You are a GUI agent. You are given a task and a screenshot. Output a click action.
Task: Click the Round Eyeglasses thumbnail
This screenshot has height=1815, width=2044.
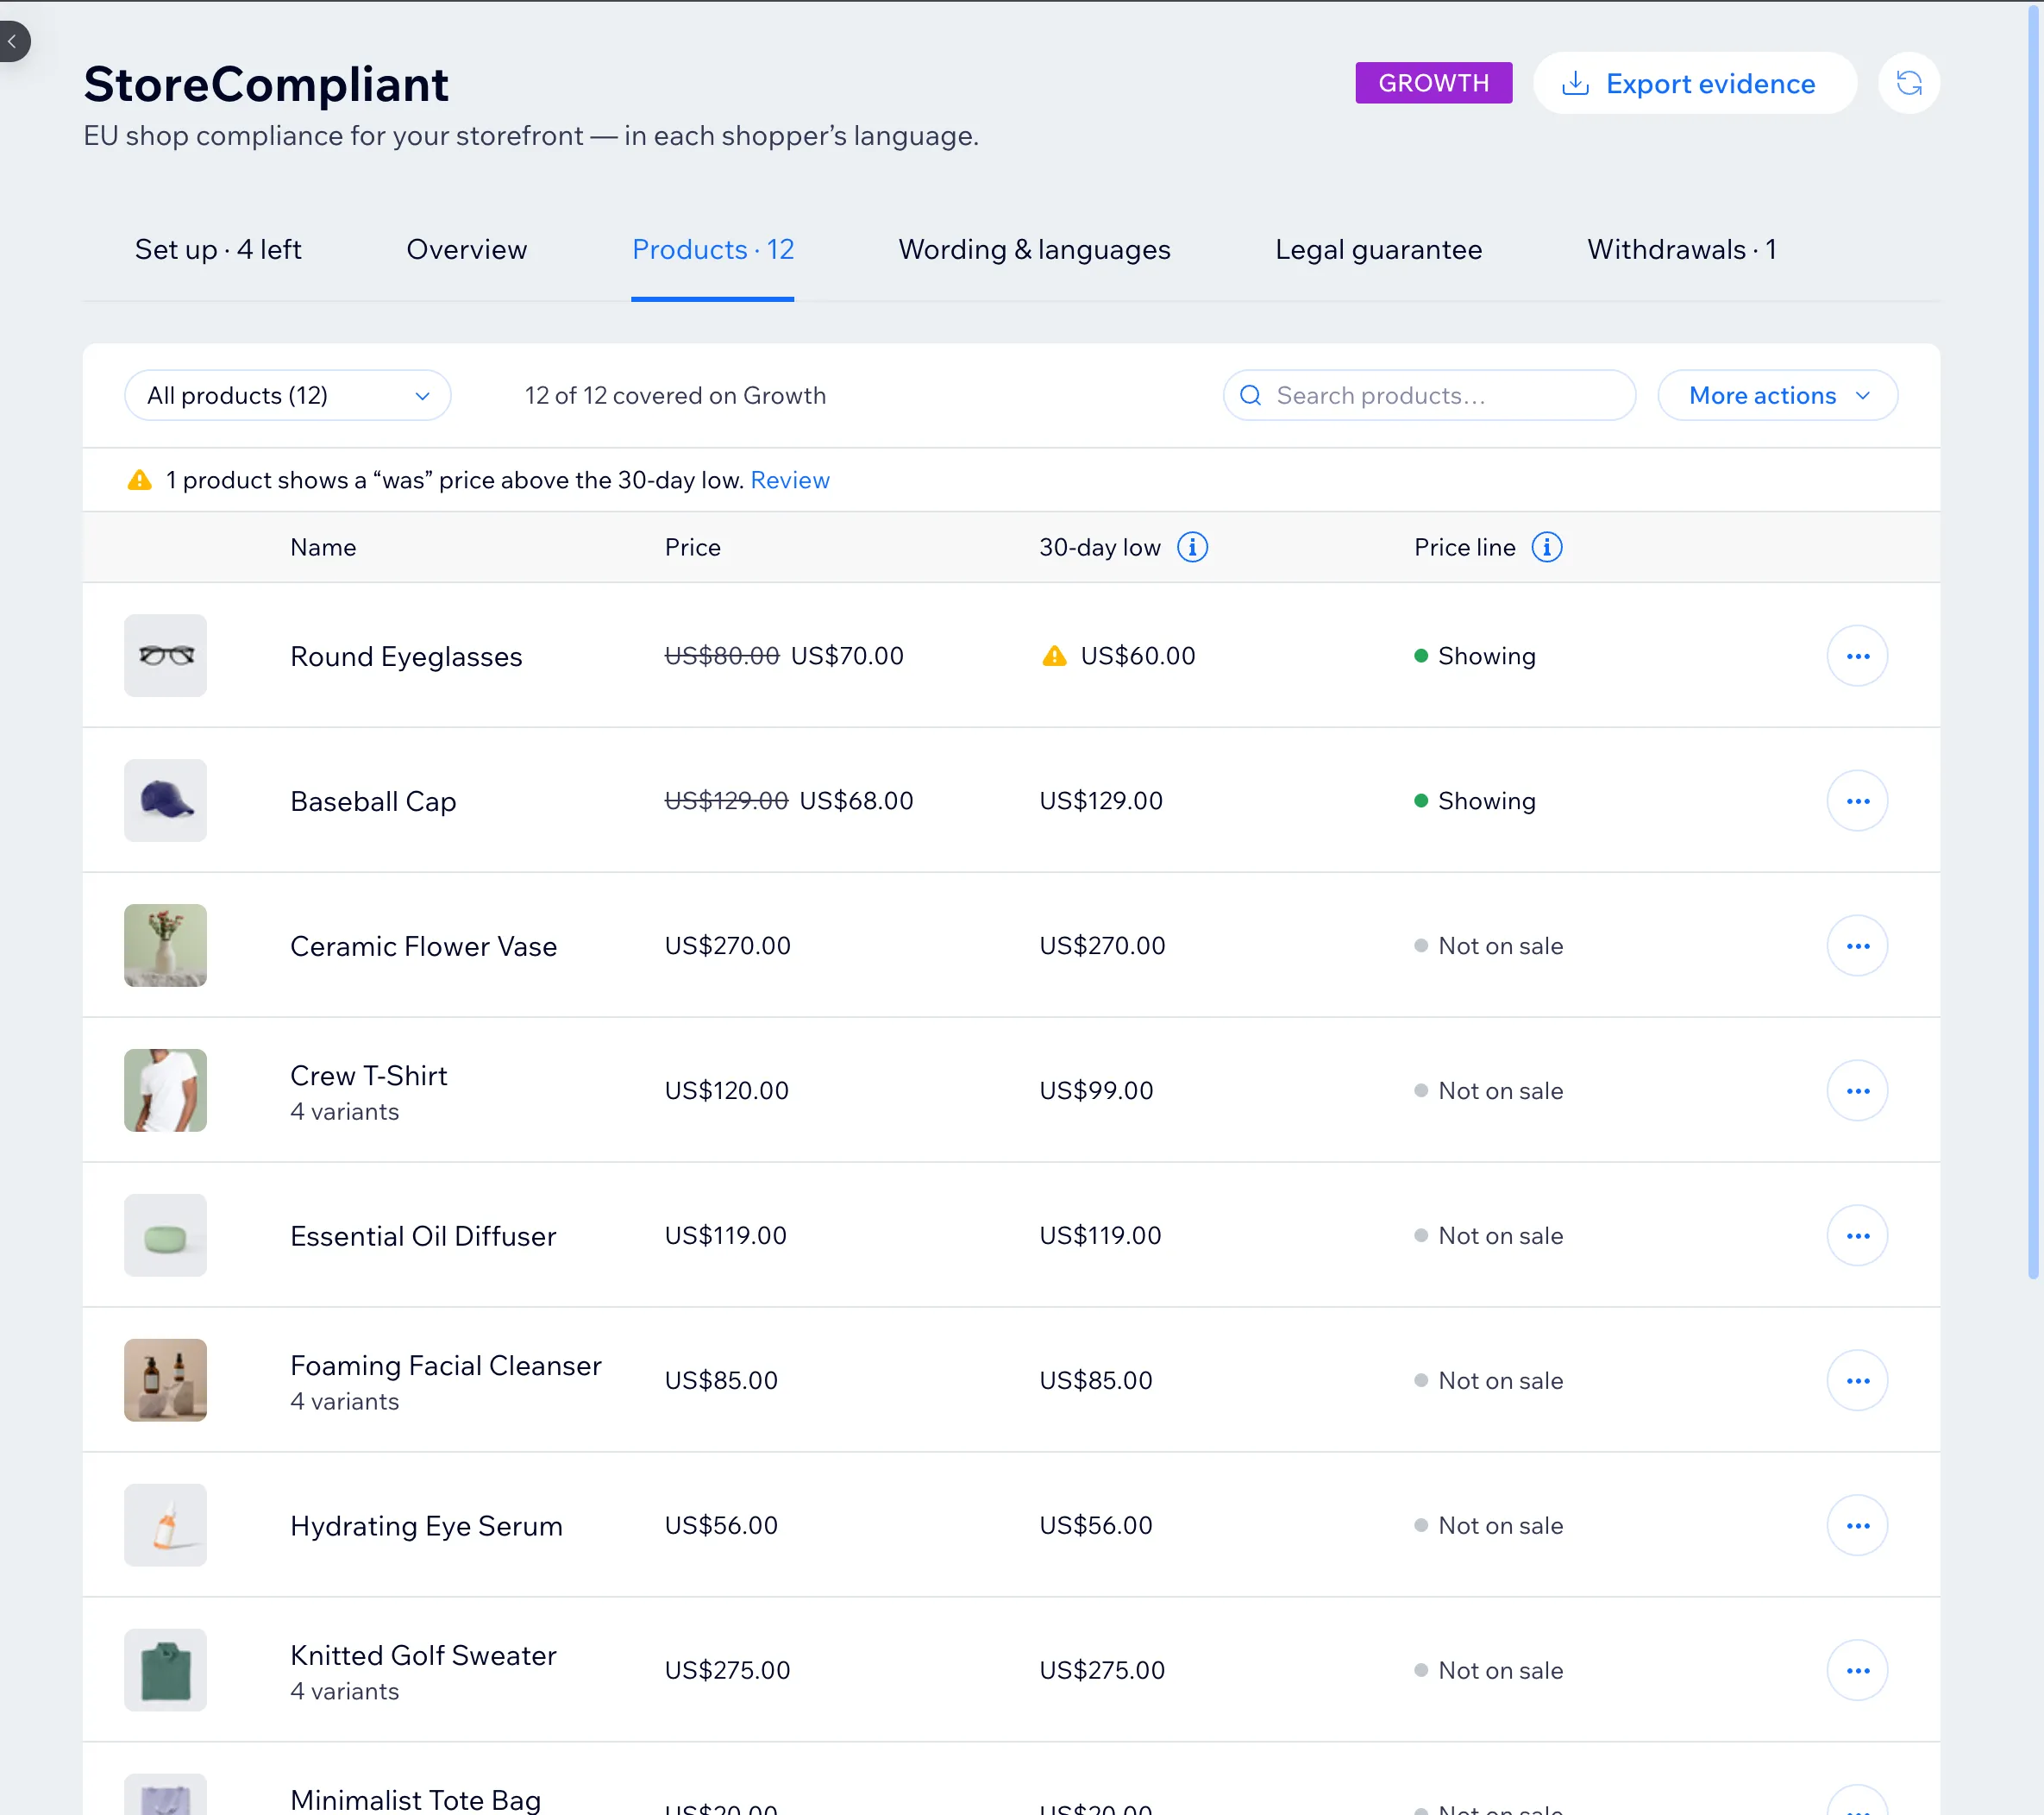click(165, 656)
